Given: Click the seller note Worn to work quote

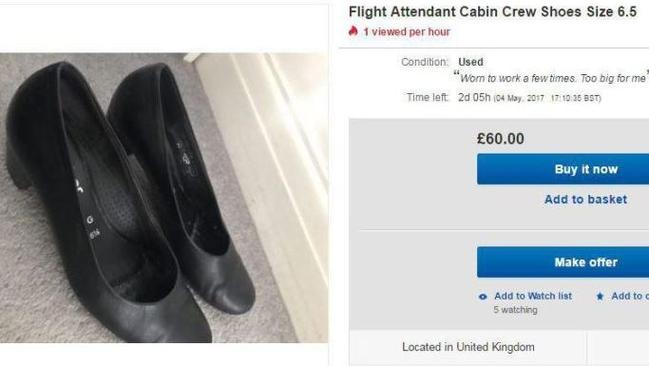Looking at the screenshot, I should point(550,78).
